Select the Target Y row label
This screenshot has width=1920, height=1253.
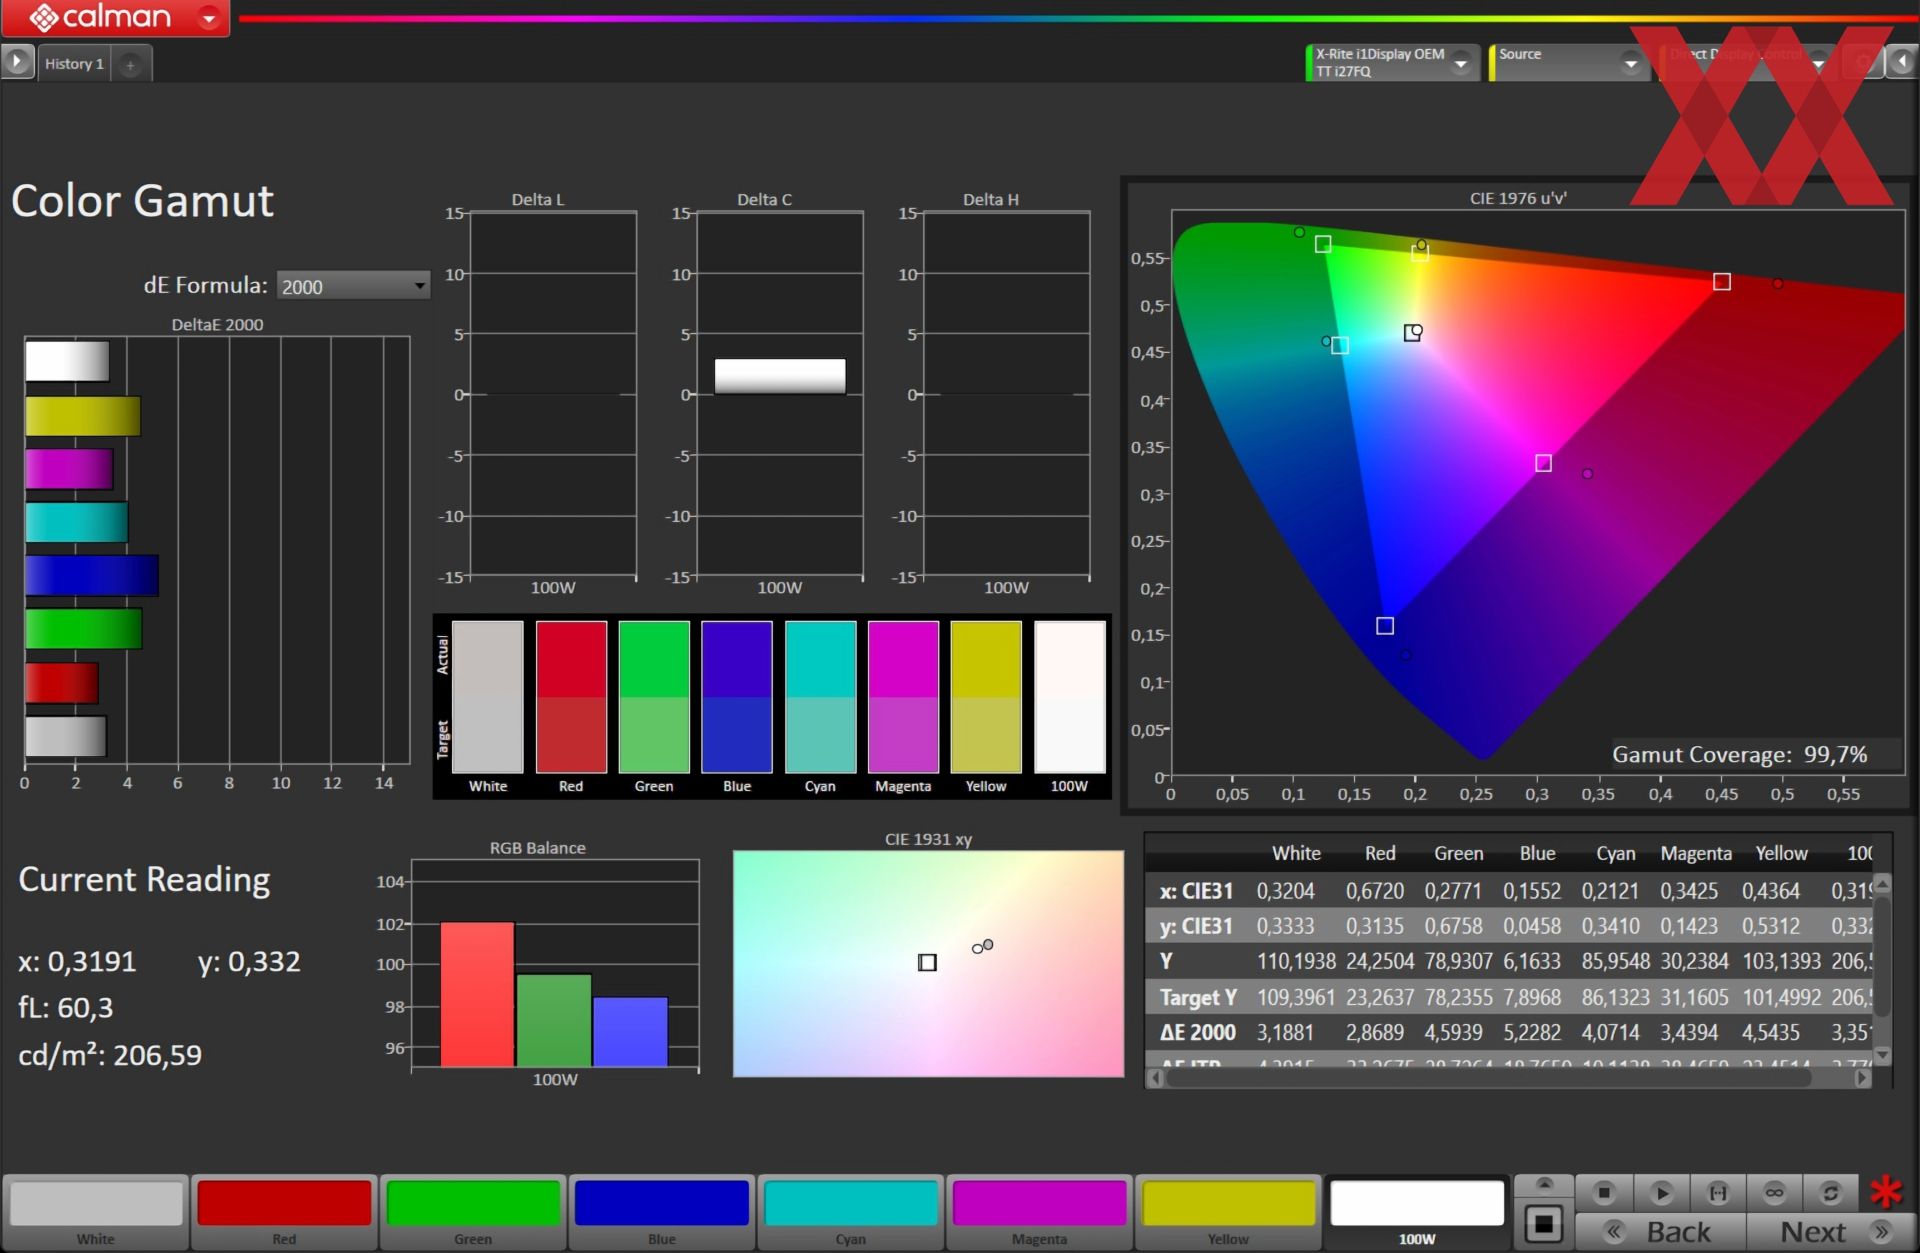coord(1198,997)
